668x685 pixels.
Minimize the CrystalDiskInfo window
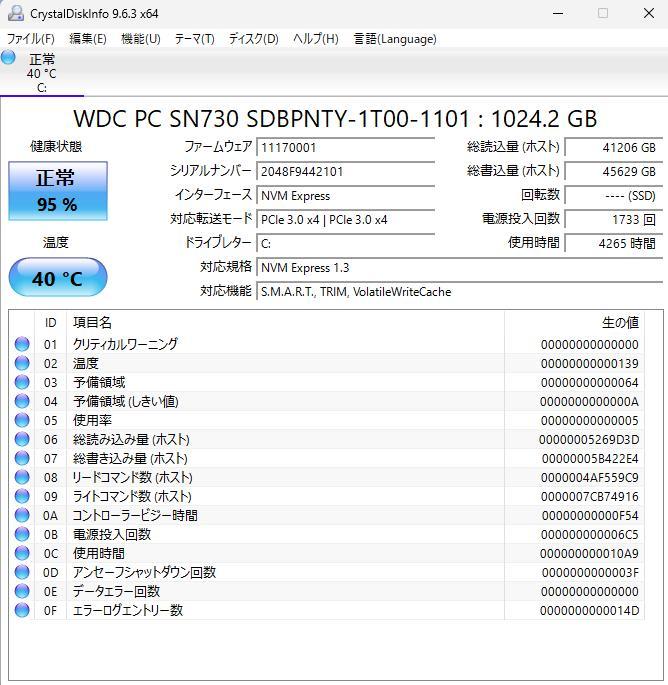[x=558, y=14]
